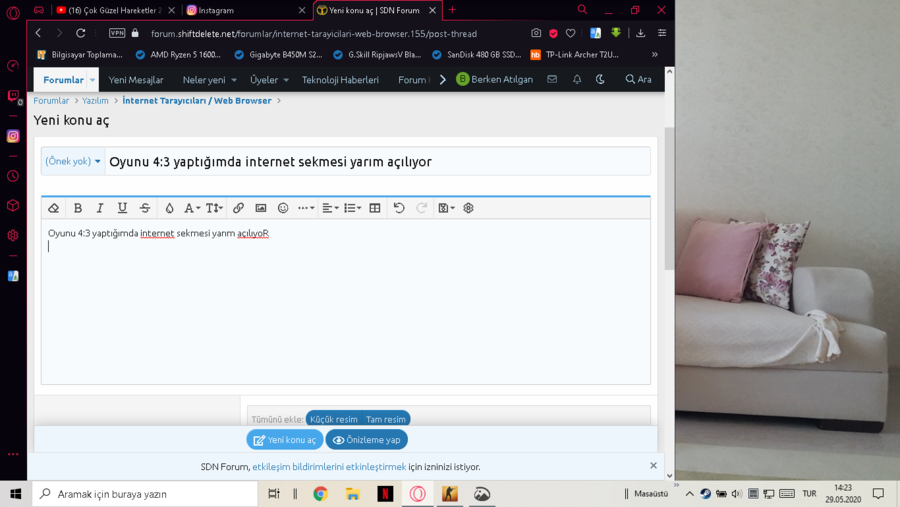The height and width of the screenshot is (507, 900).
Task: Open the Üyeler menu
Action: (269, 80)
